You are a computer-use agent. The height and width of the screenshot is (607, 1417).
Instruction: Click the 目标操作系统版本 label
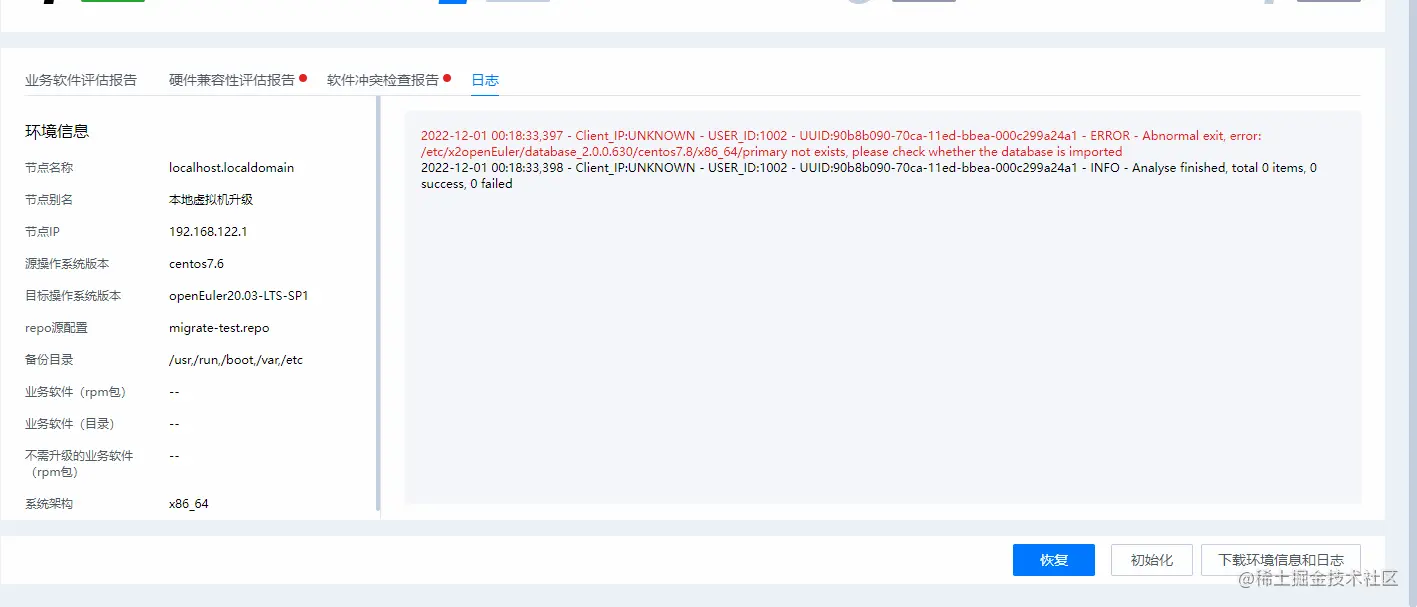point(73,296)
